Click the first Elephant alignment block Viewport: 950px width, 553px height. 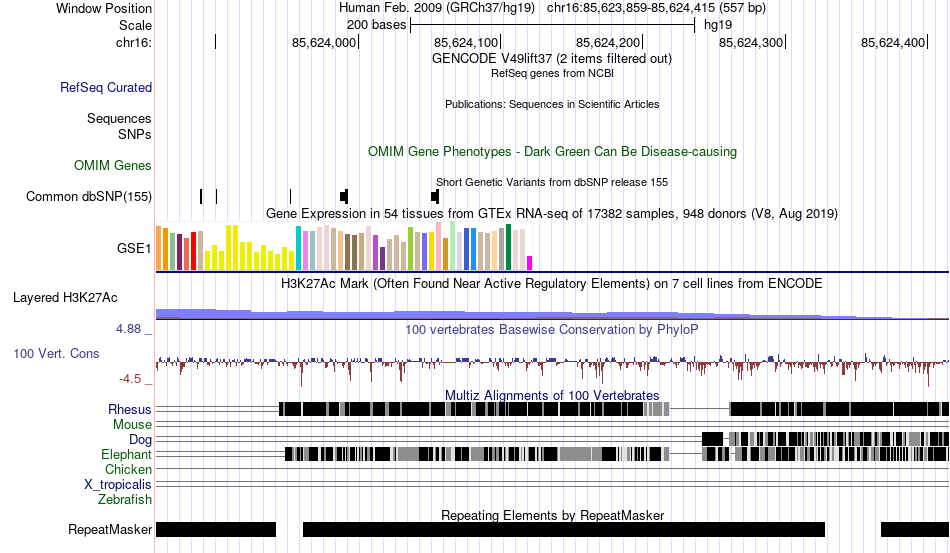[477, 454]
